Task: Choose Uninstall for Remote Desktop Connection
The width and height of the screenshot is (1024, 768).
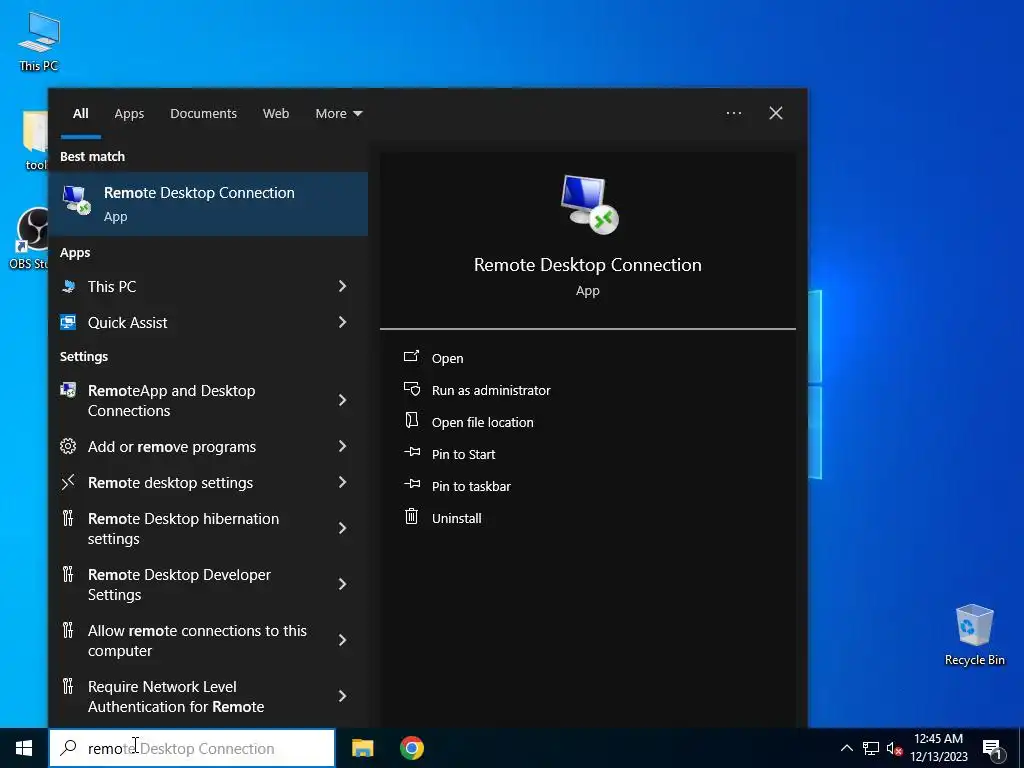Action: click(456, 518)
